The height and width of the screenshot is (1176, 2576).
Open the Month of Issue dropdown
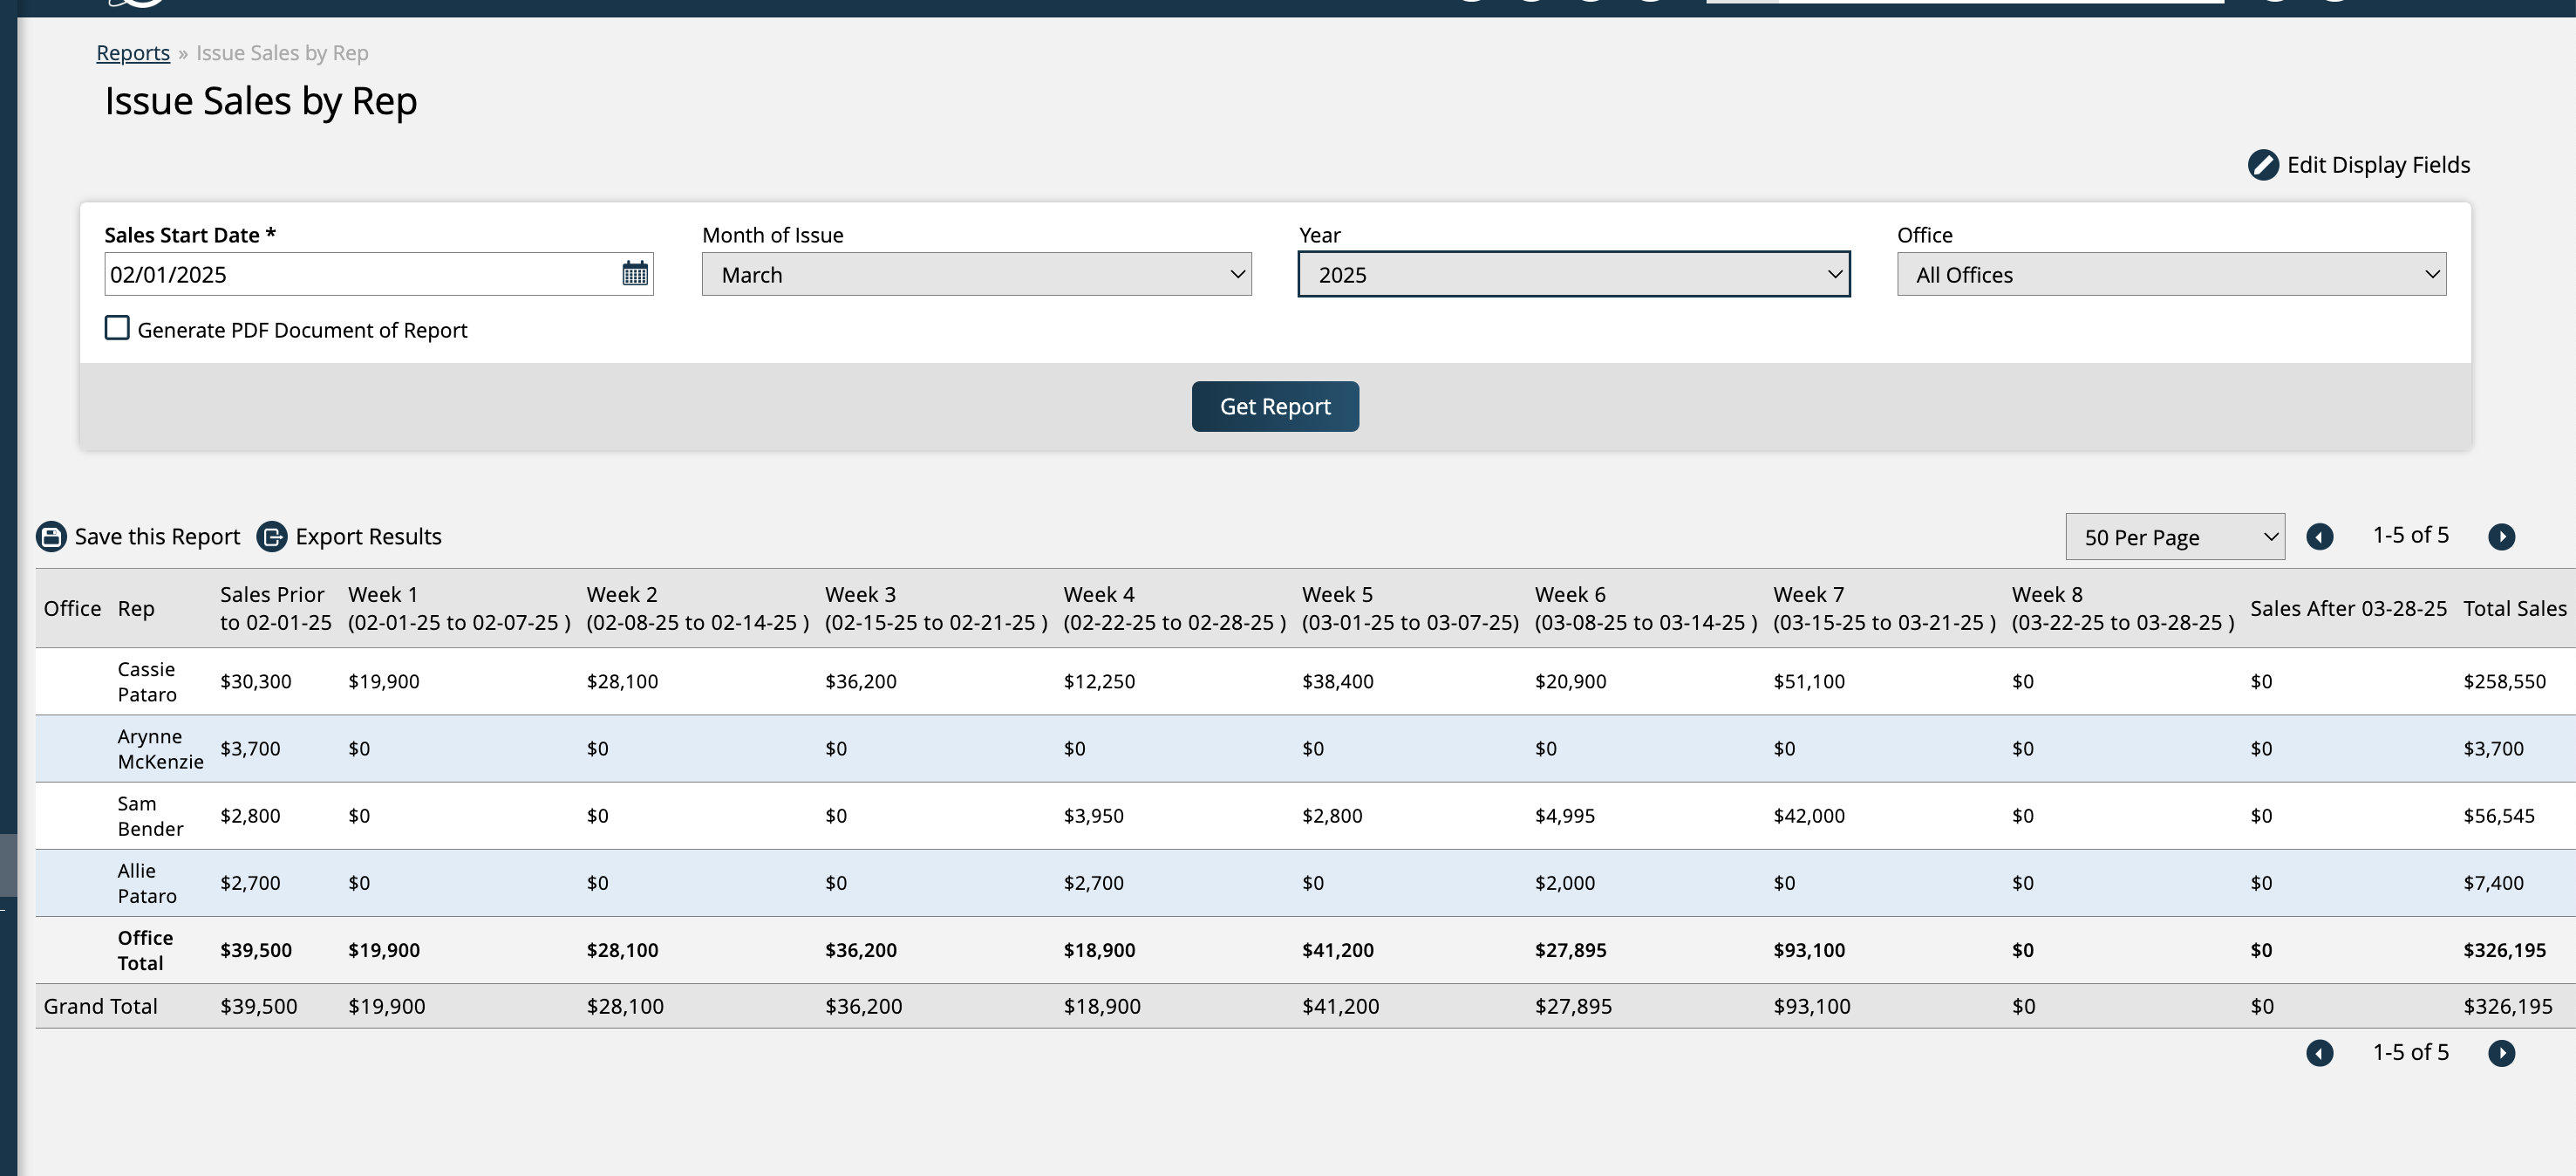976,274
